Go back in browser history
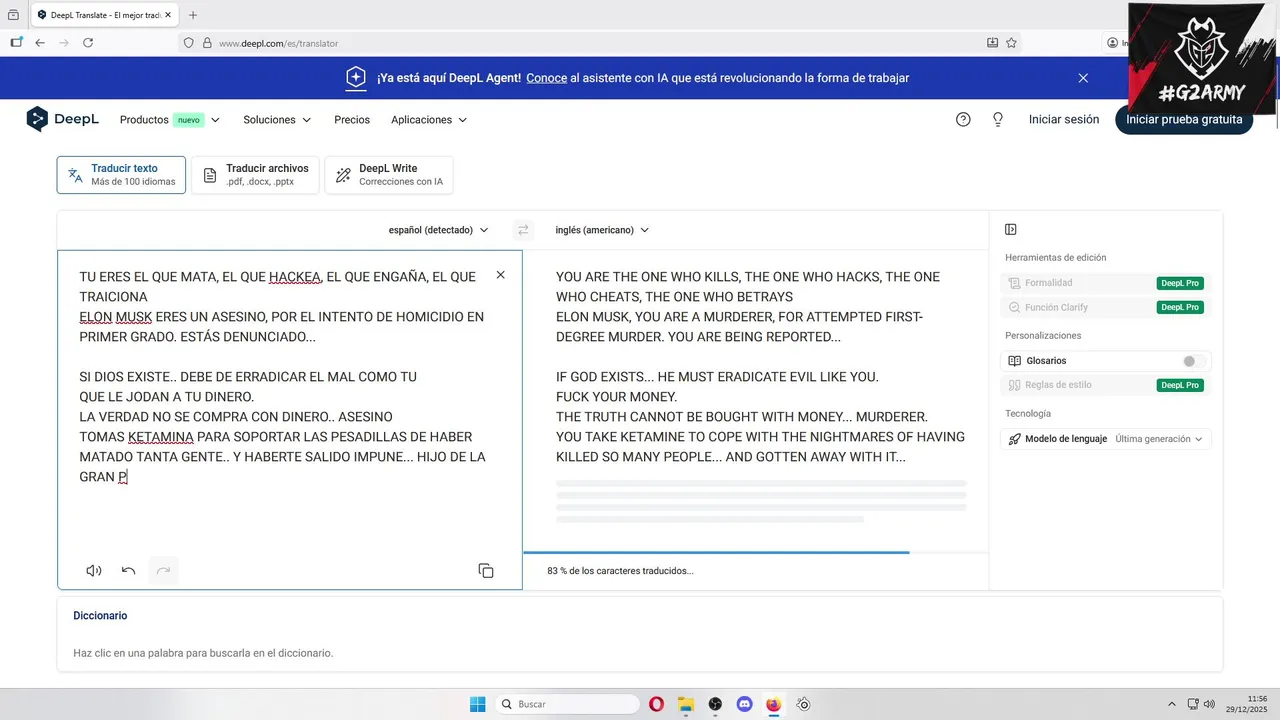Image resolution: width=1280 pixels, height=720 pixels. [x=40, y=43]
